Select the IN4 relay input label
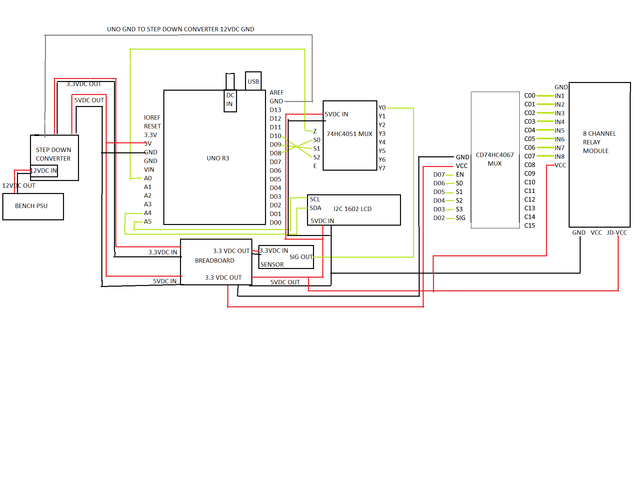Image resolution: width=640 pixels, height=480 pixels. point(560,122)
